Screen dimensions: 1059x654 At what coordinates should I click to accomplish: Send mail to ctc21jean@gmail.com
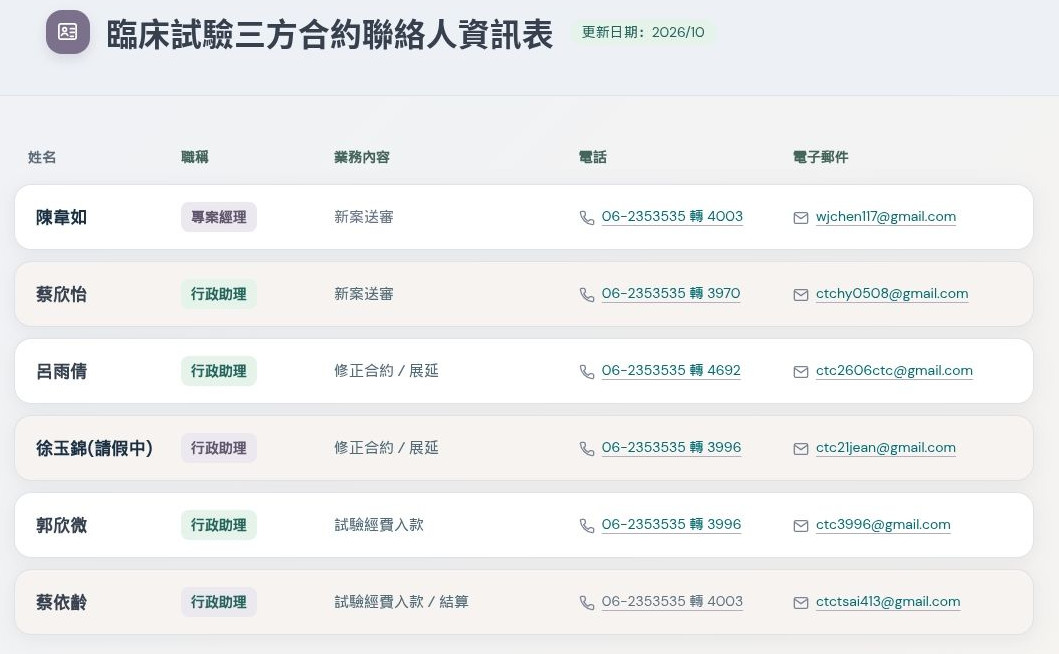[x=885, y=448]
